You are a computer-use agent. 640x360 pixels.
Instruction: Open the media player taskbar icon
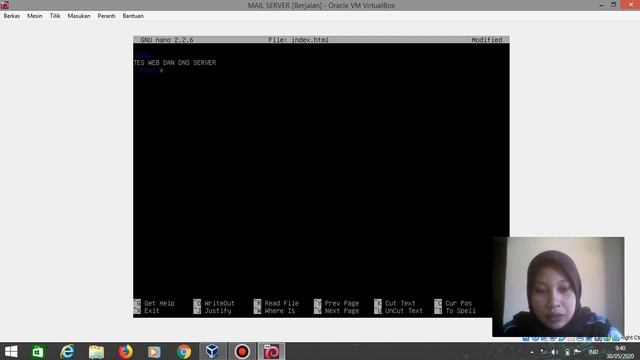click(x=154, y=351)
